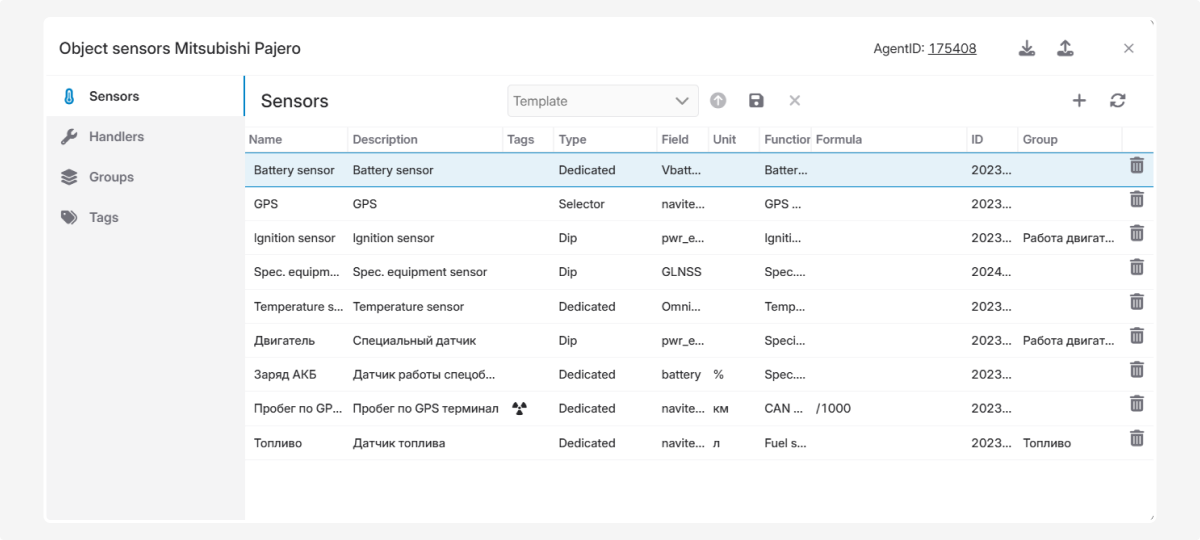Open the Groups tab in sidebar
The height and width of the screenshot is (540, 1200).
click(x=111, y=177)
